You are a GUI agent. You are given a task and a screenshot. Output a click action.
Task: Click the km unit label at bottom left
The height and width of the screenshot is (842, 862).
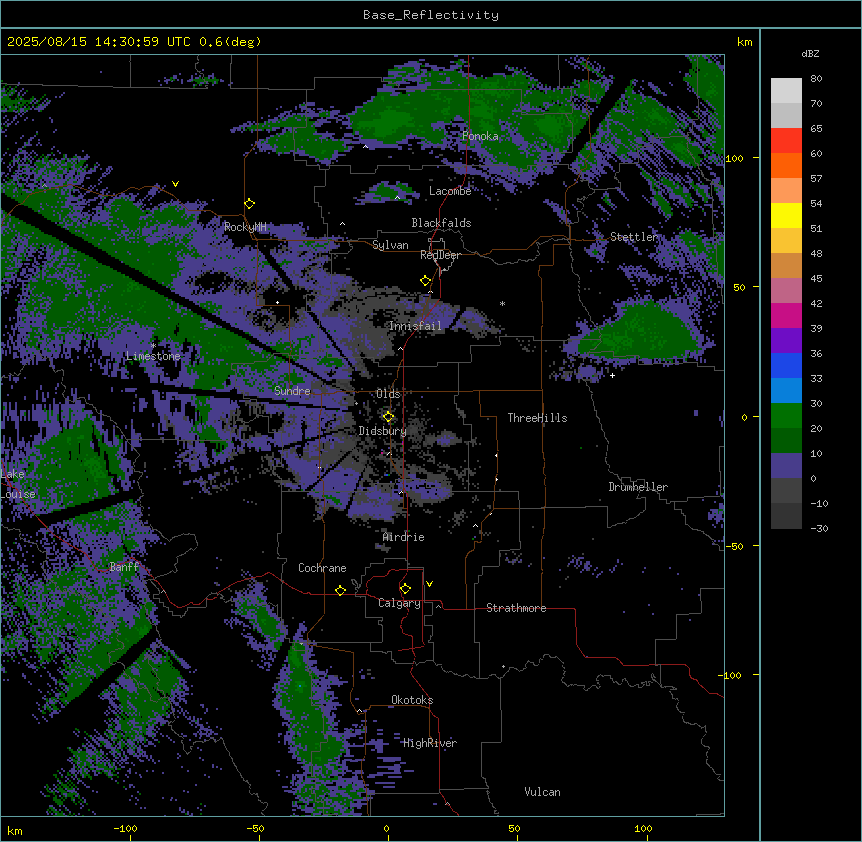pyautogui.click(x=14, y=830)
